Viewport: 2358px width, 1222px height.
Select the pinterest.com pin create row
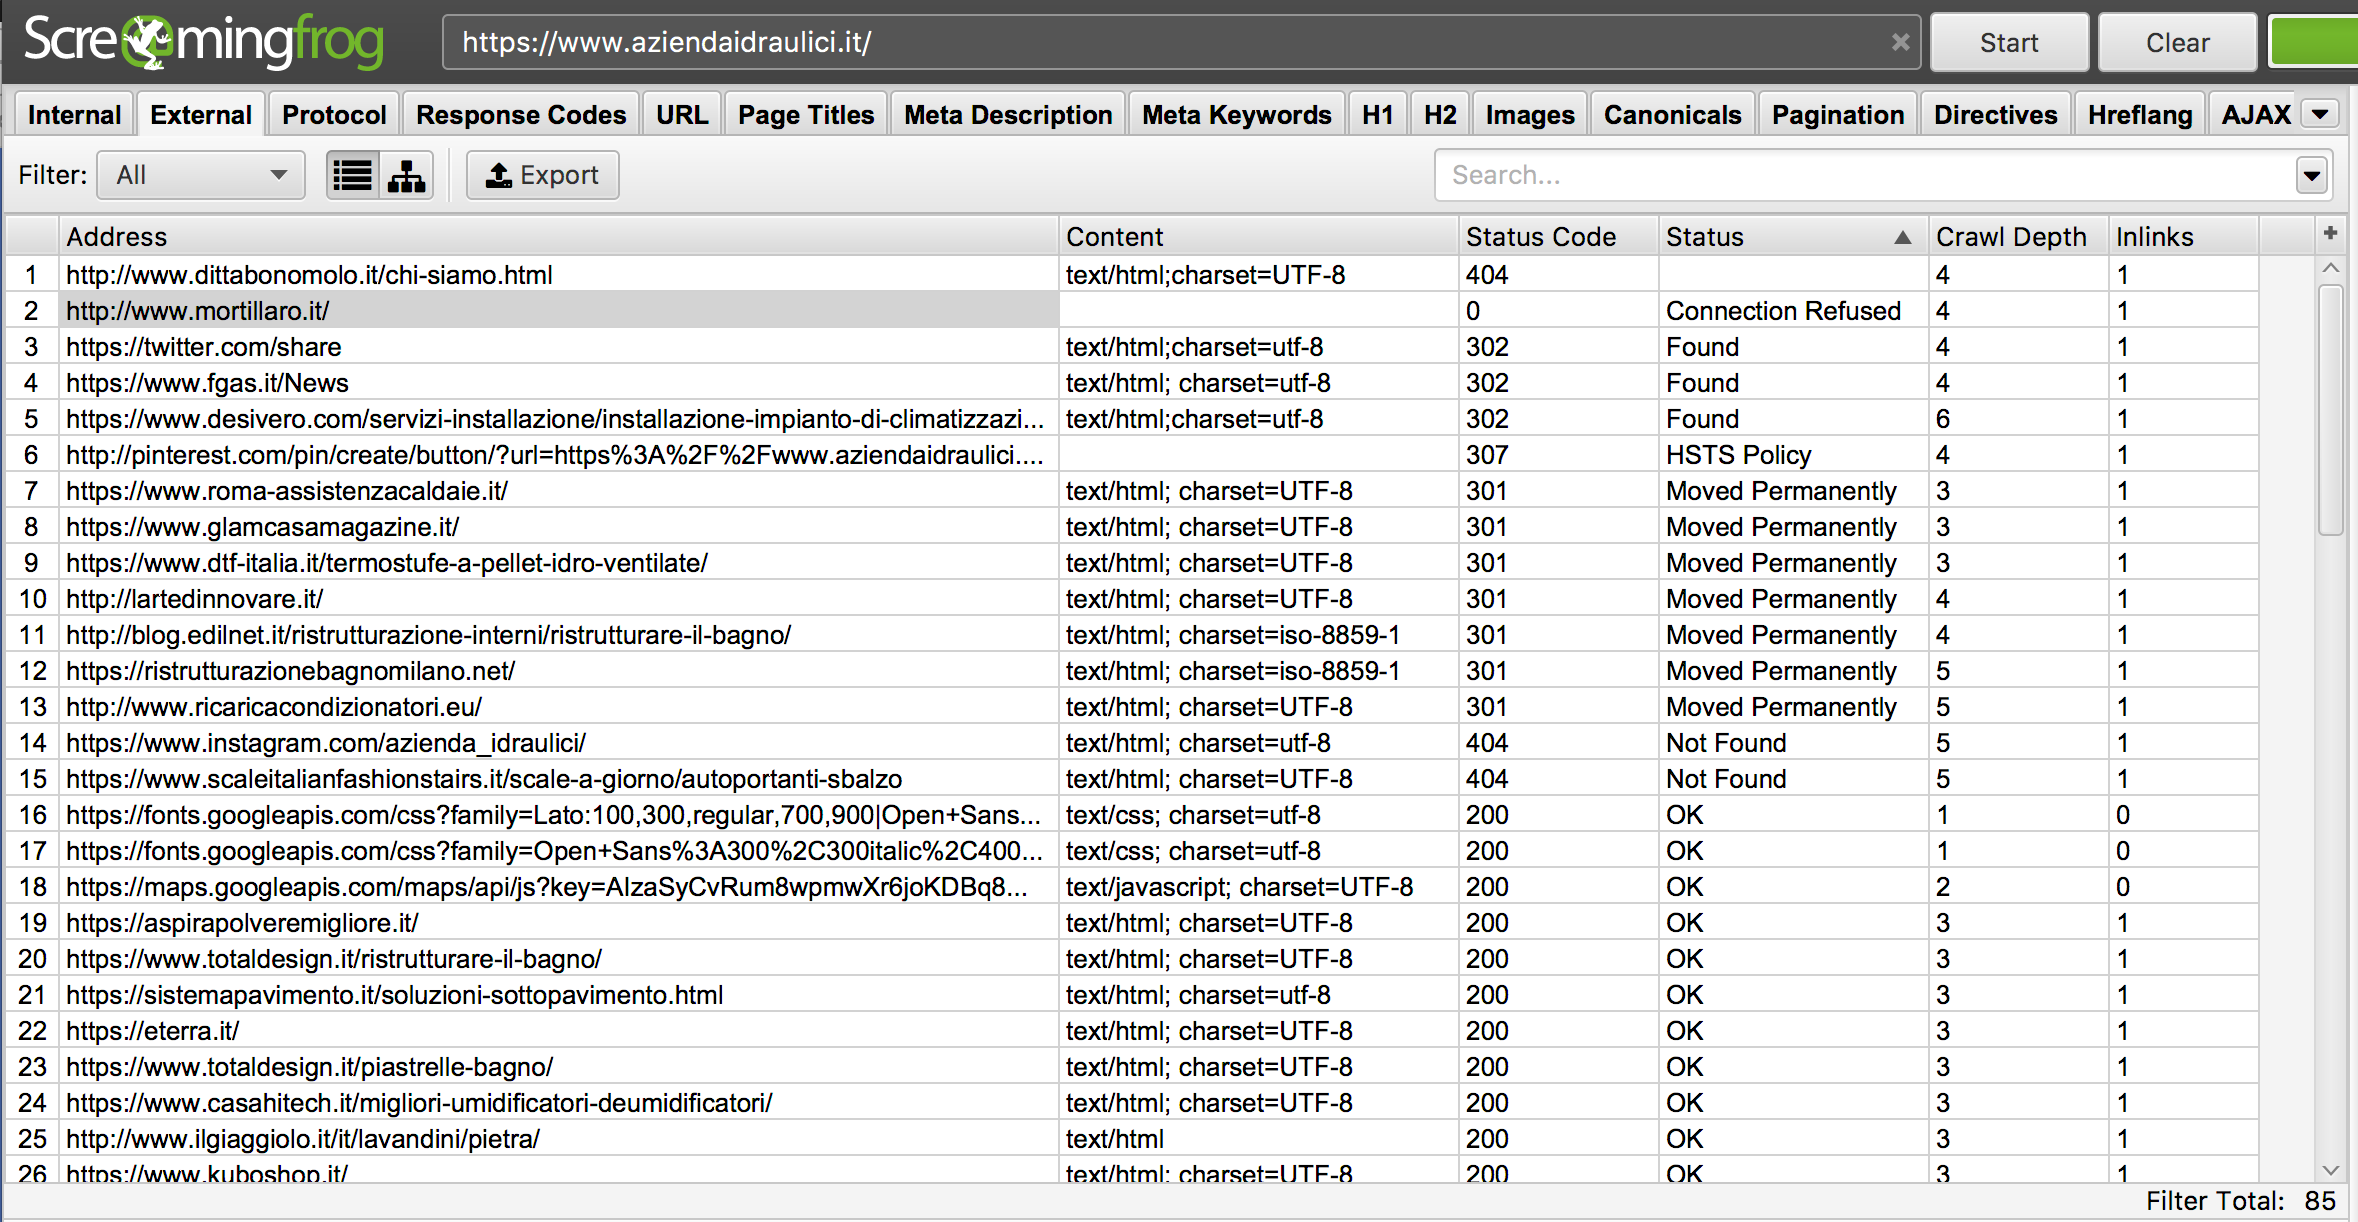point(1132,454)
